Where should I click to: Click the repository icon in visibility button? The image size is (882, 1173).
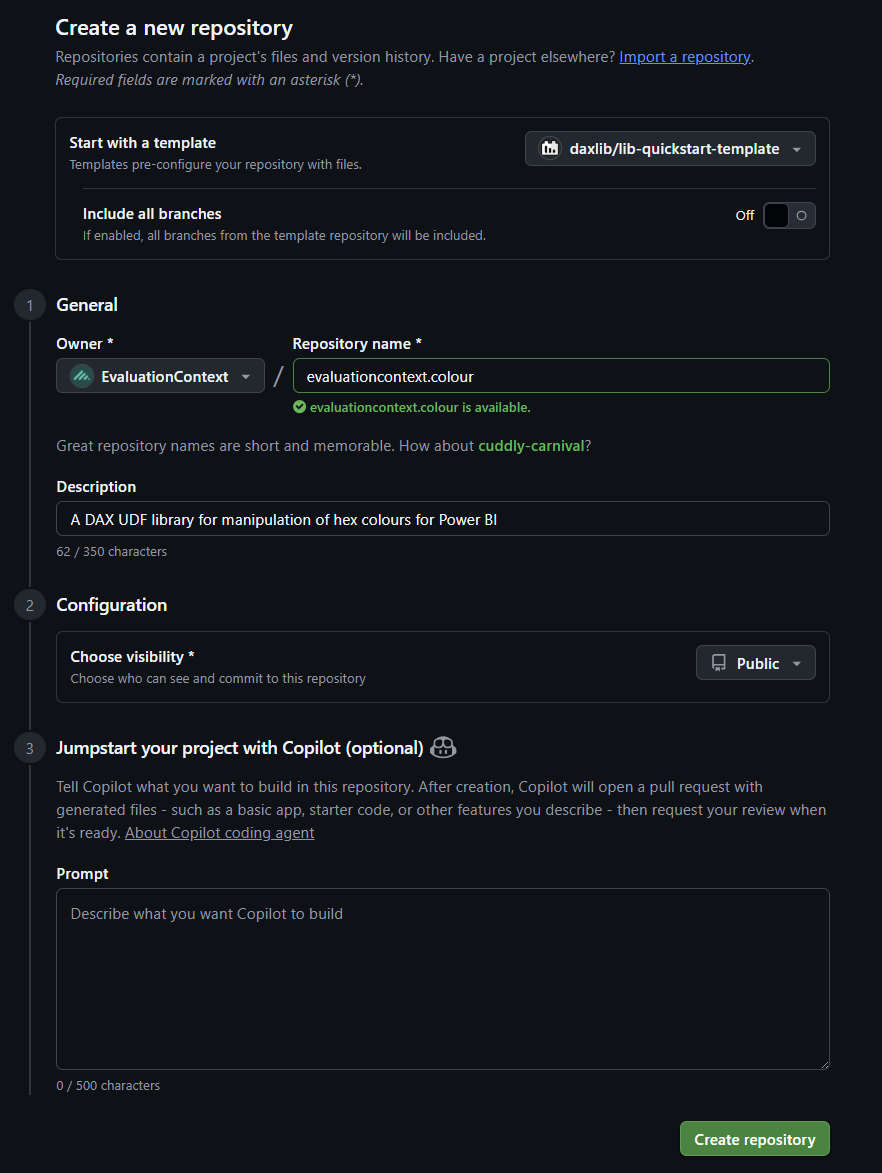pos(719,663)
